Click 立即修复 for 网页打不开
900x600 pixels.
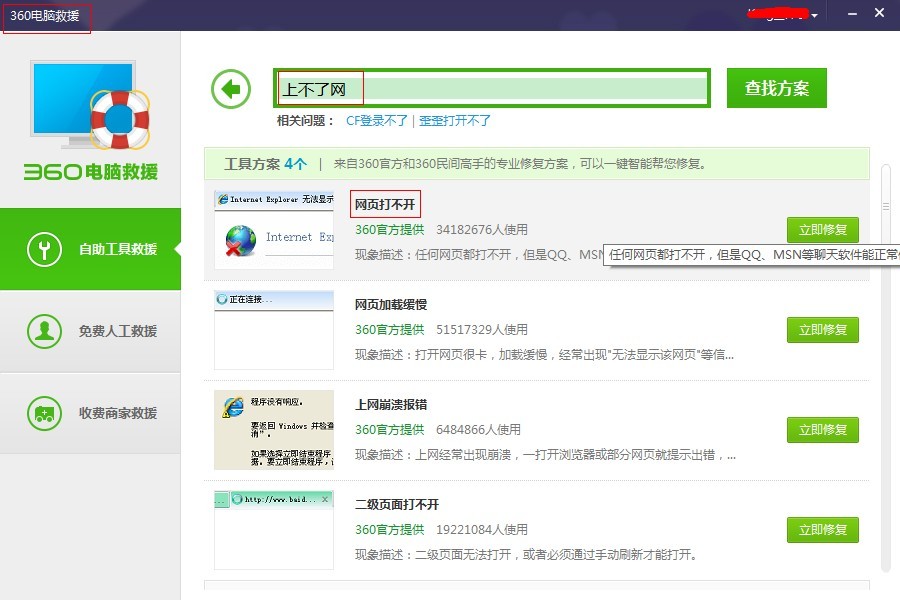coord(823,230)
